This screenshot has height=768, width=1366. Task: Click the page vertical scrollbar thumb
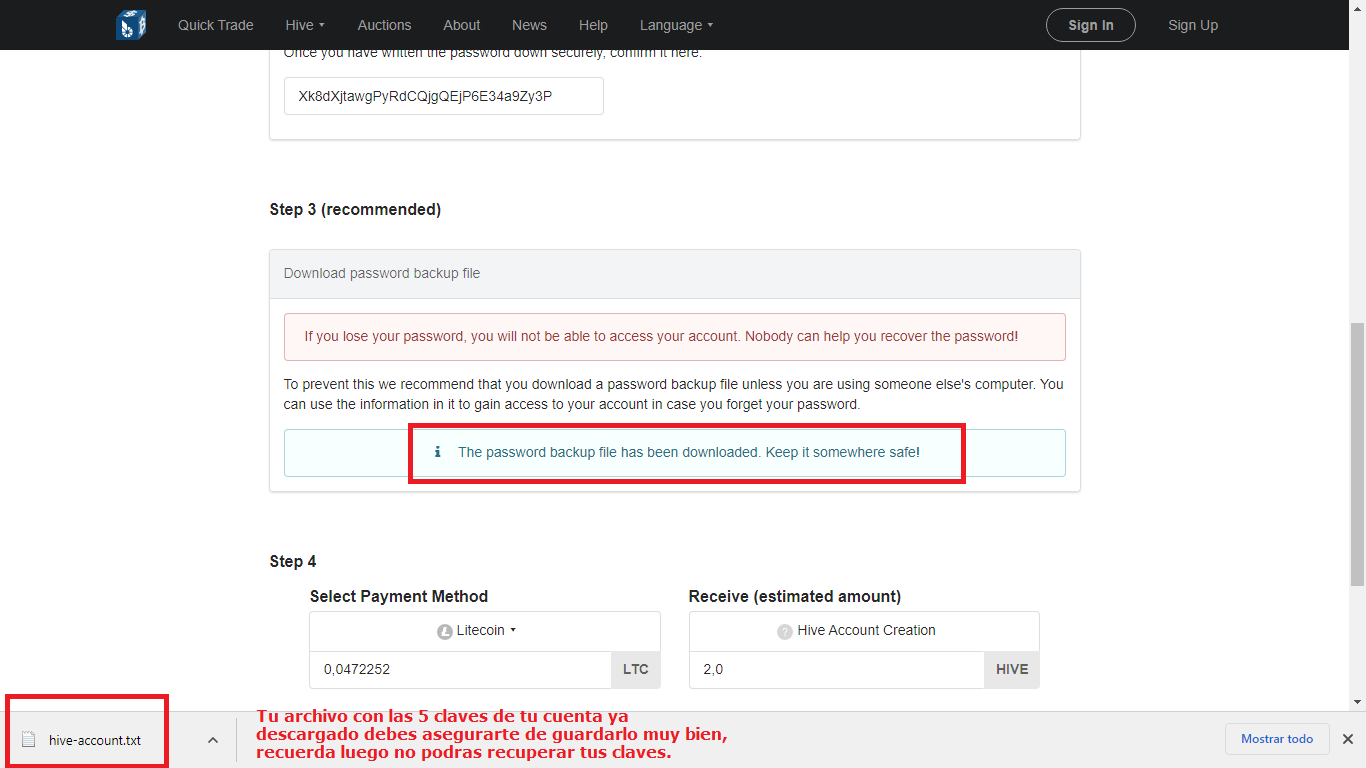pos(1357,454)
